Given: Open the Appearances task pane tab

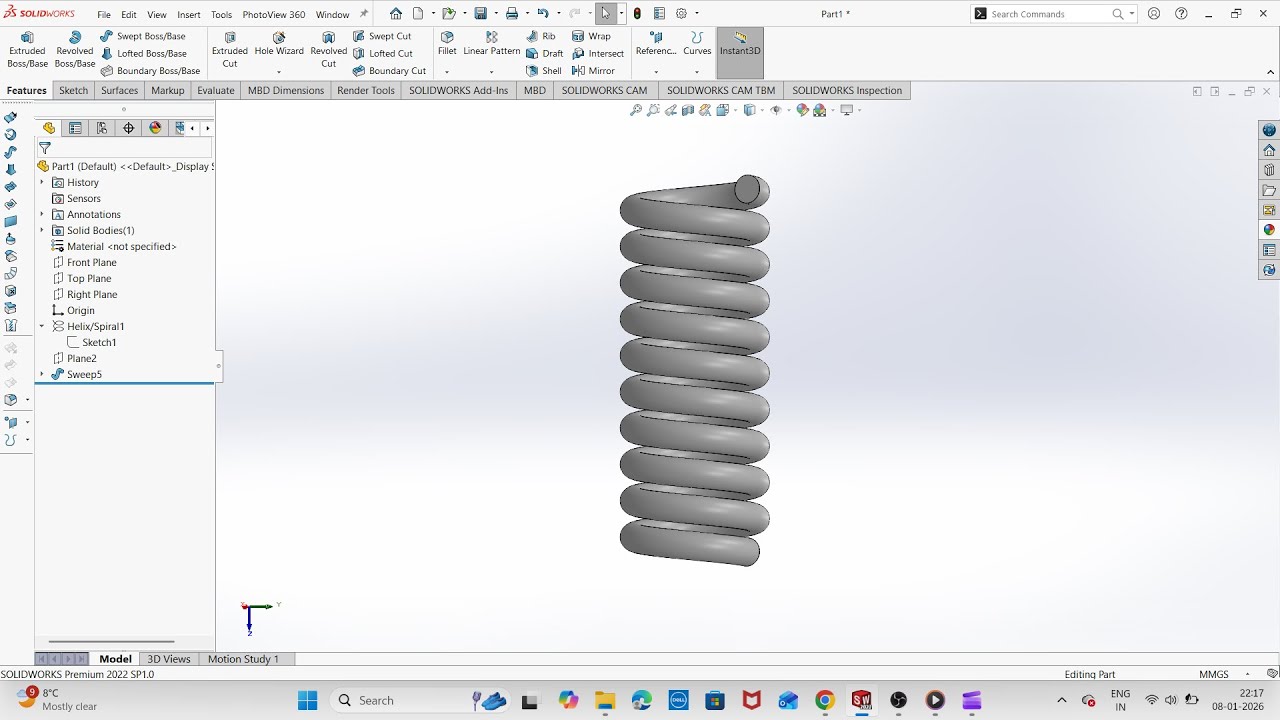Looking at the screenshot, I should pyautogui.click(x=1269, y=230).
